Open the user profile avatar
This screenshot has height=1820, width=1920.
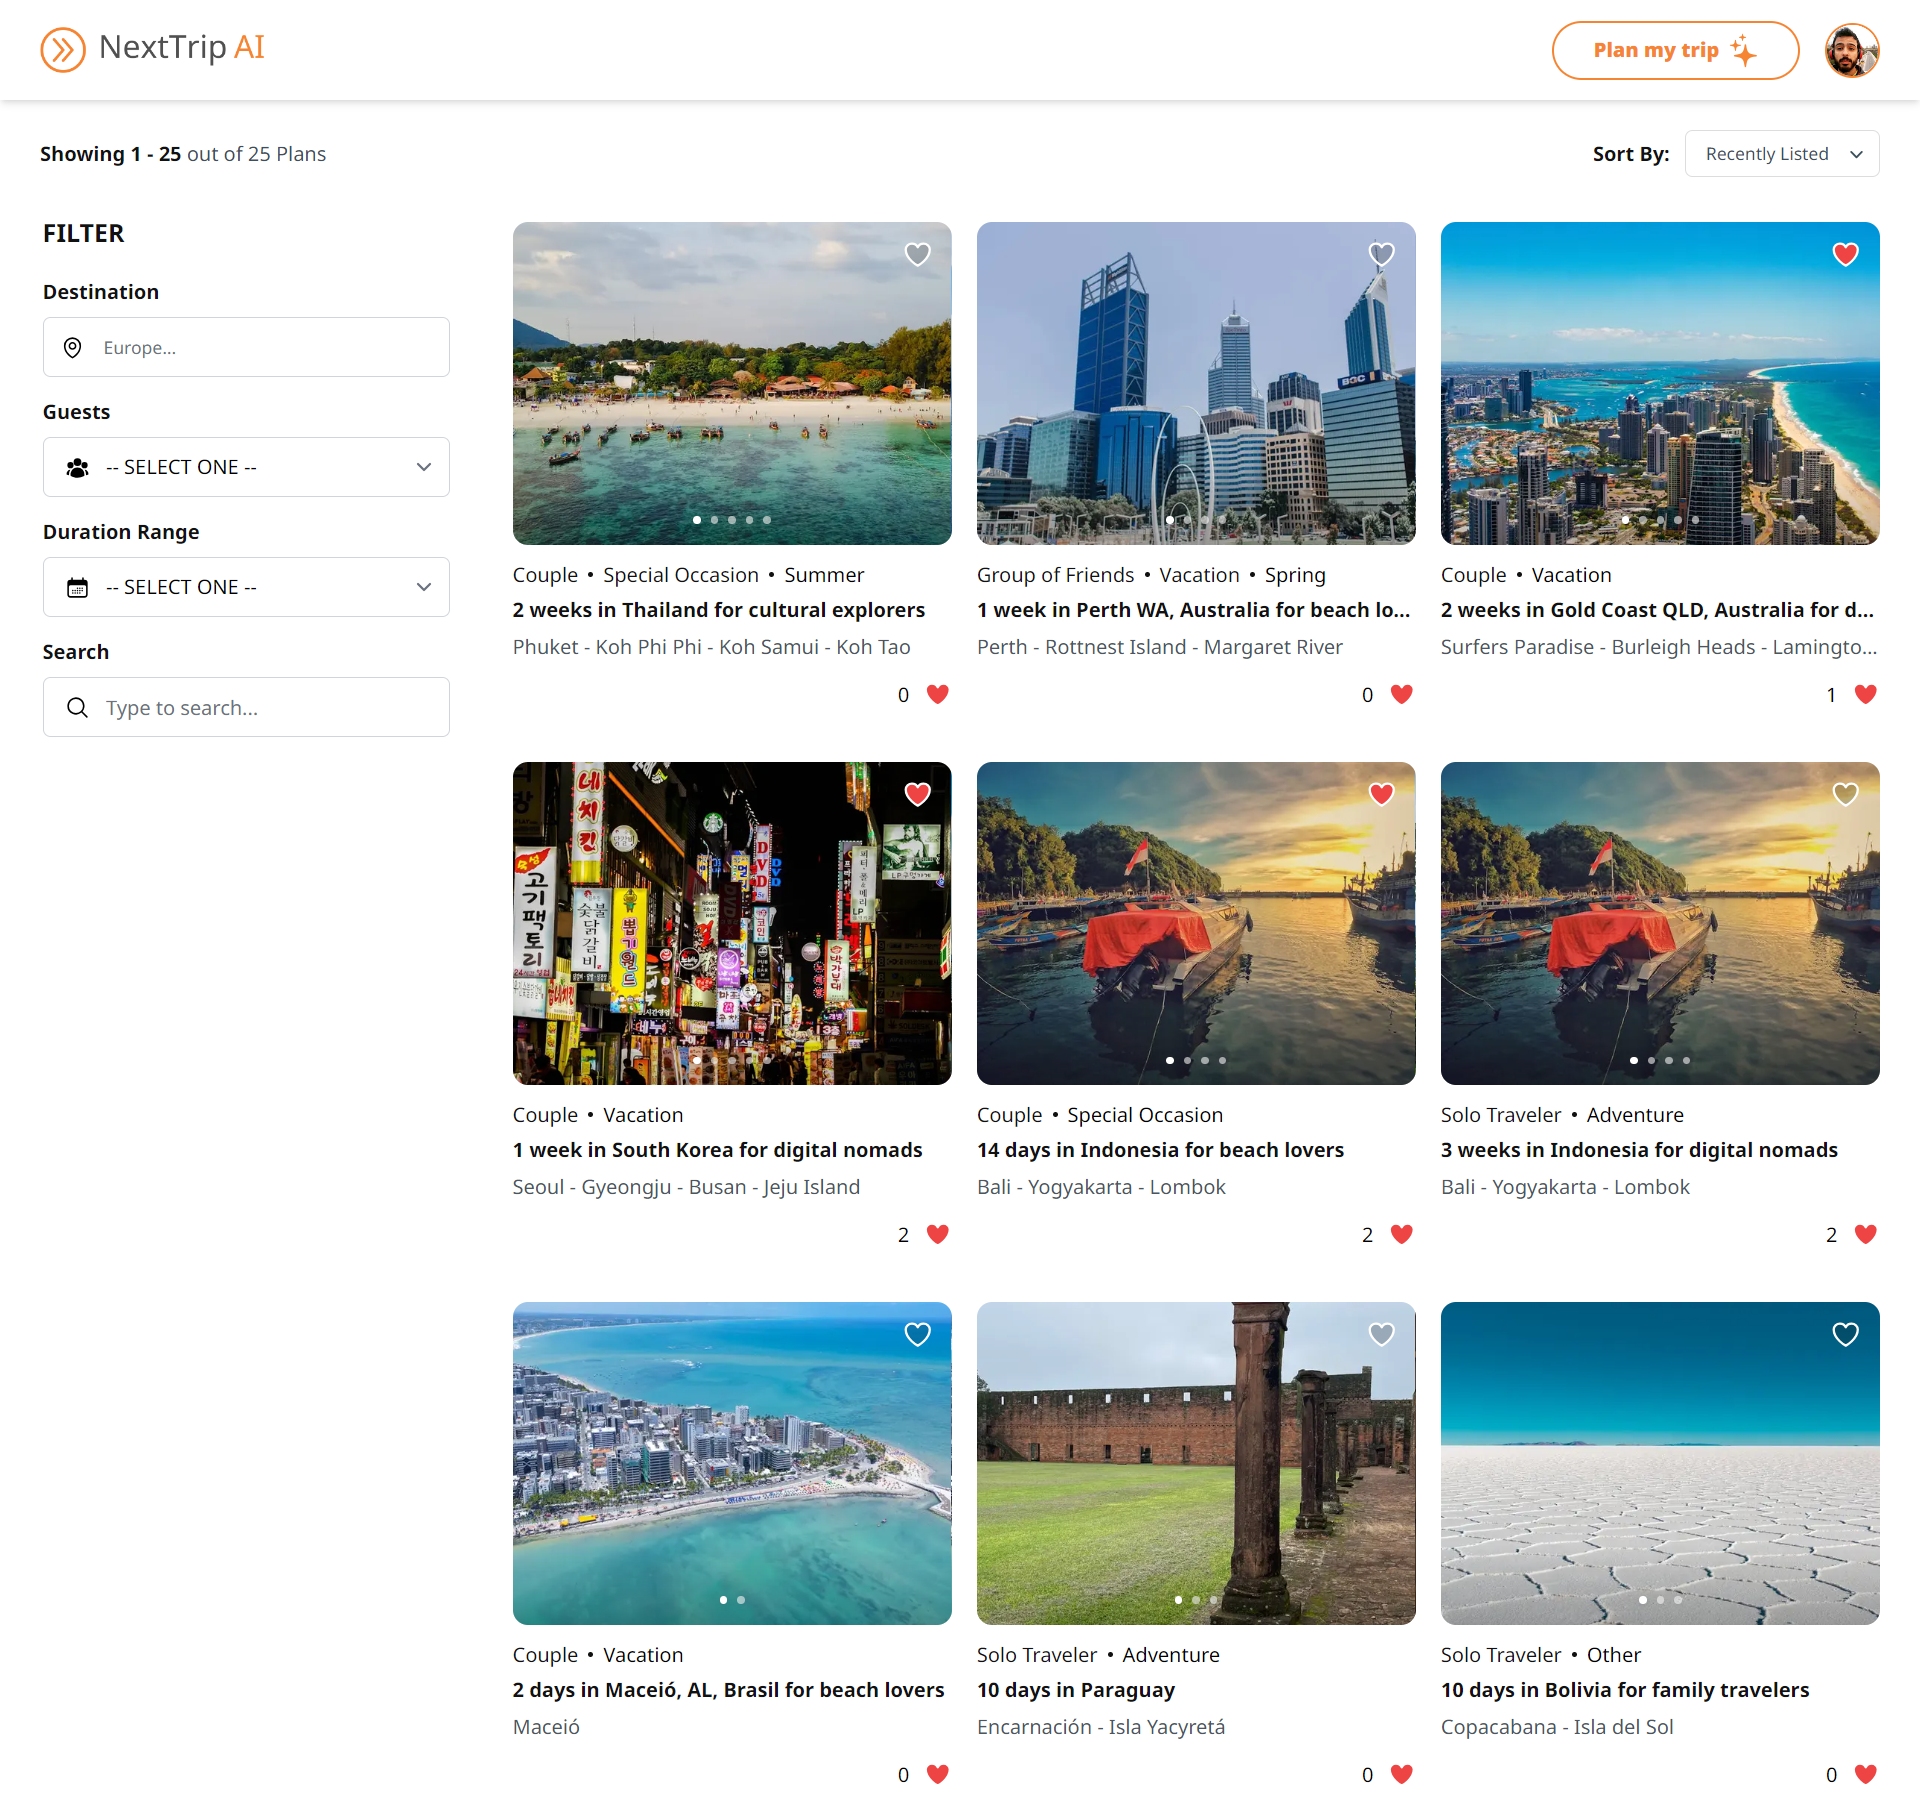pos(1851,50)
